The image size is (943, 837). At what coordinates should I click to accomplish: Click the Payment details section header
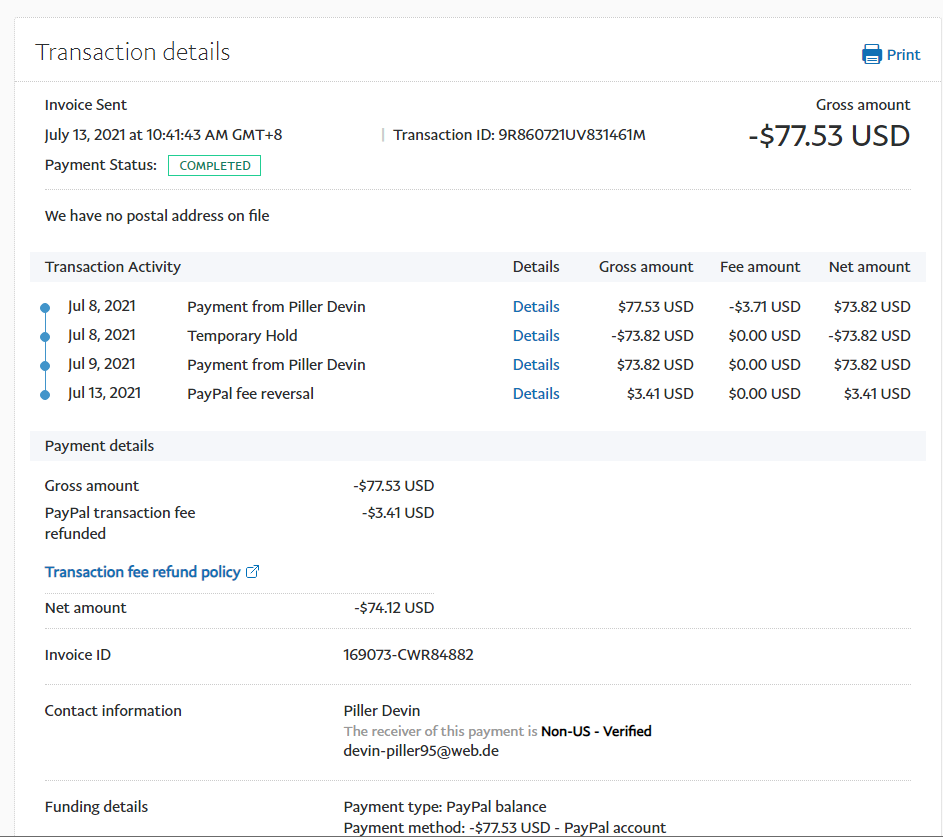point(99,446)
